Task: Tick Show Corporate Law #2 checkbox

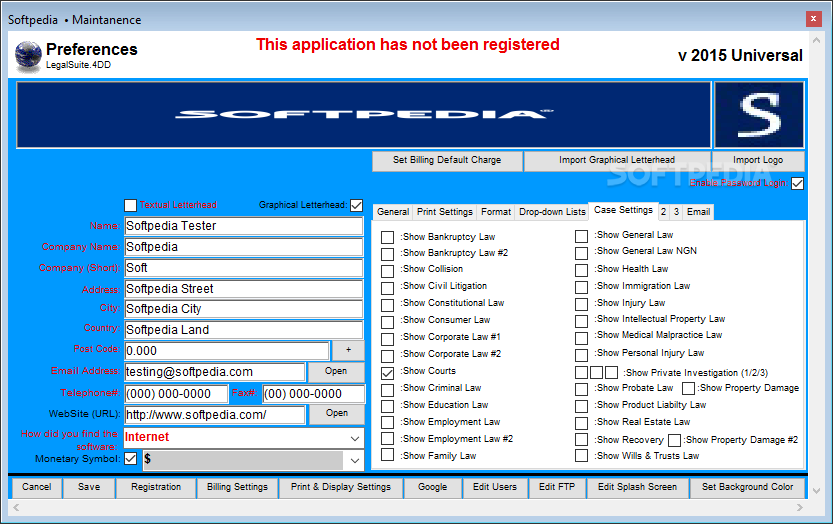Action: click(x=387, y=356)
